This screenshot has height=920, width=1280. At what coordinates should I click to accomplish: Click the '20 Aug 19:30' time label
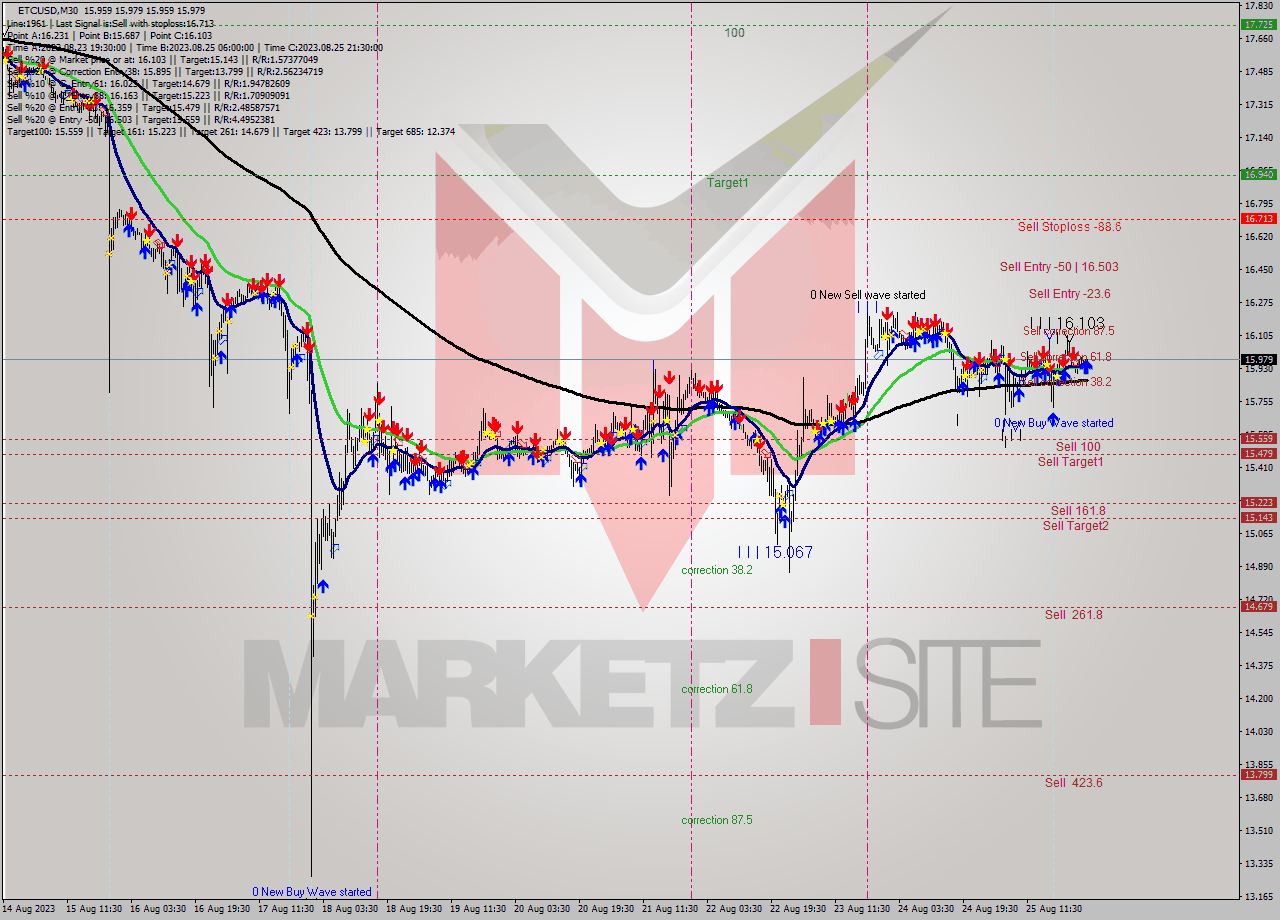click(606, 909)
